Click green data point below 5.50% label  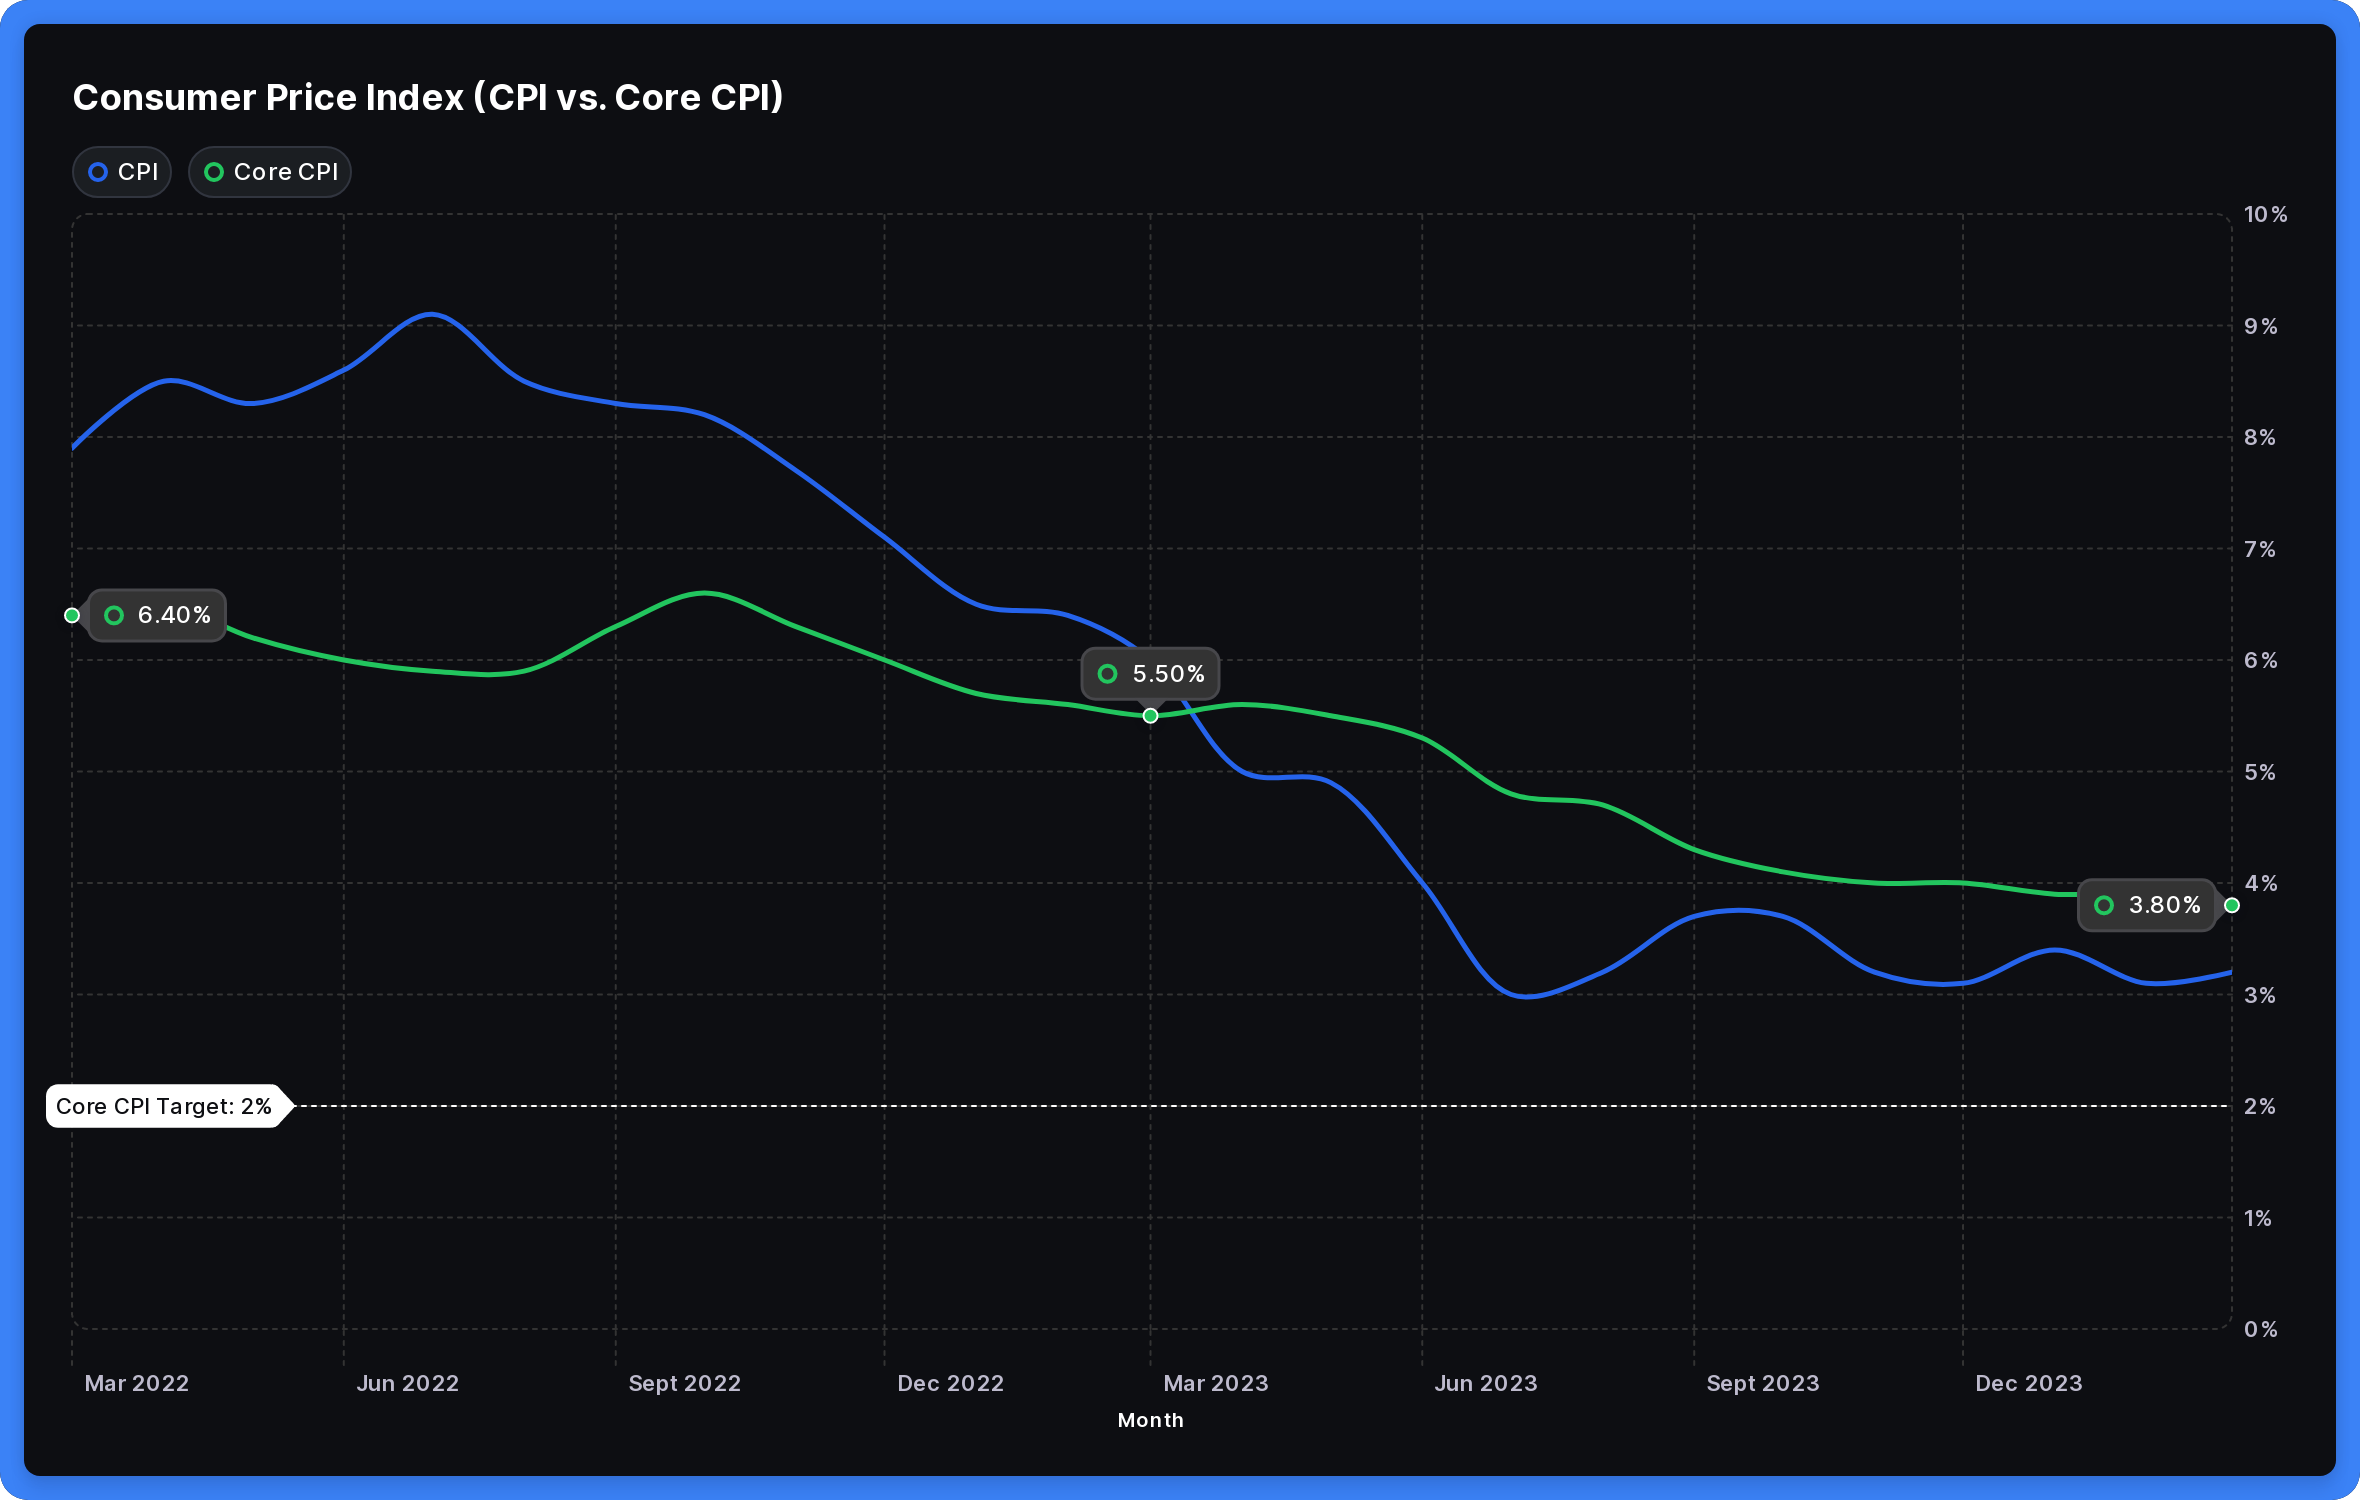1150,716
